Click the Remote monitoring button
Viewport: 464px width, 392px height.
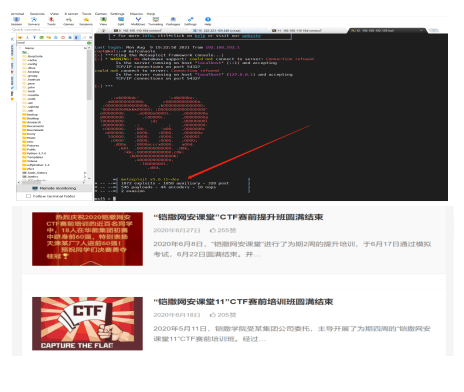[x=54, y=188]
